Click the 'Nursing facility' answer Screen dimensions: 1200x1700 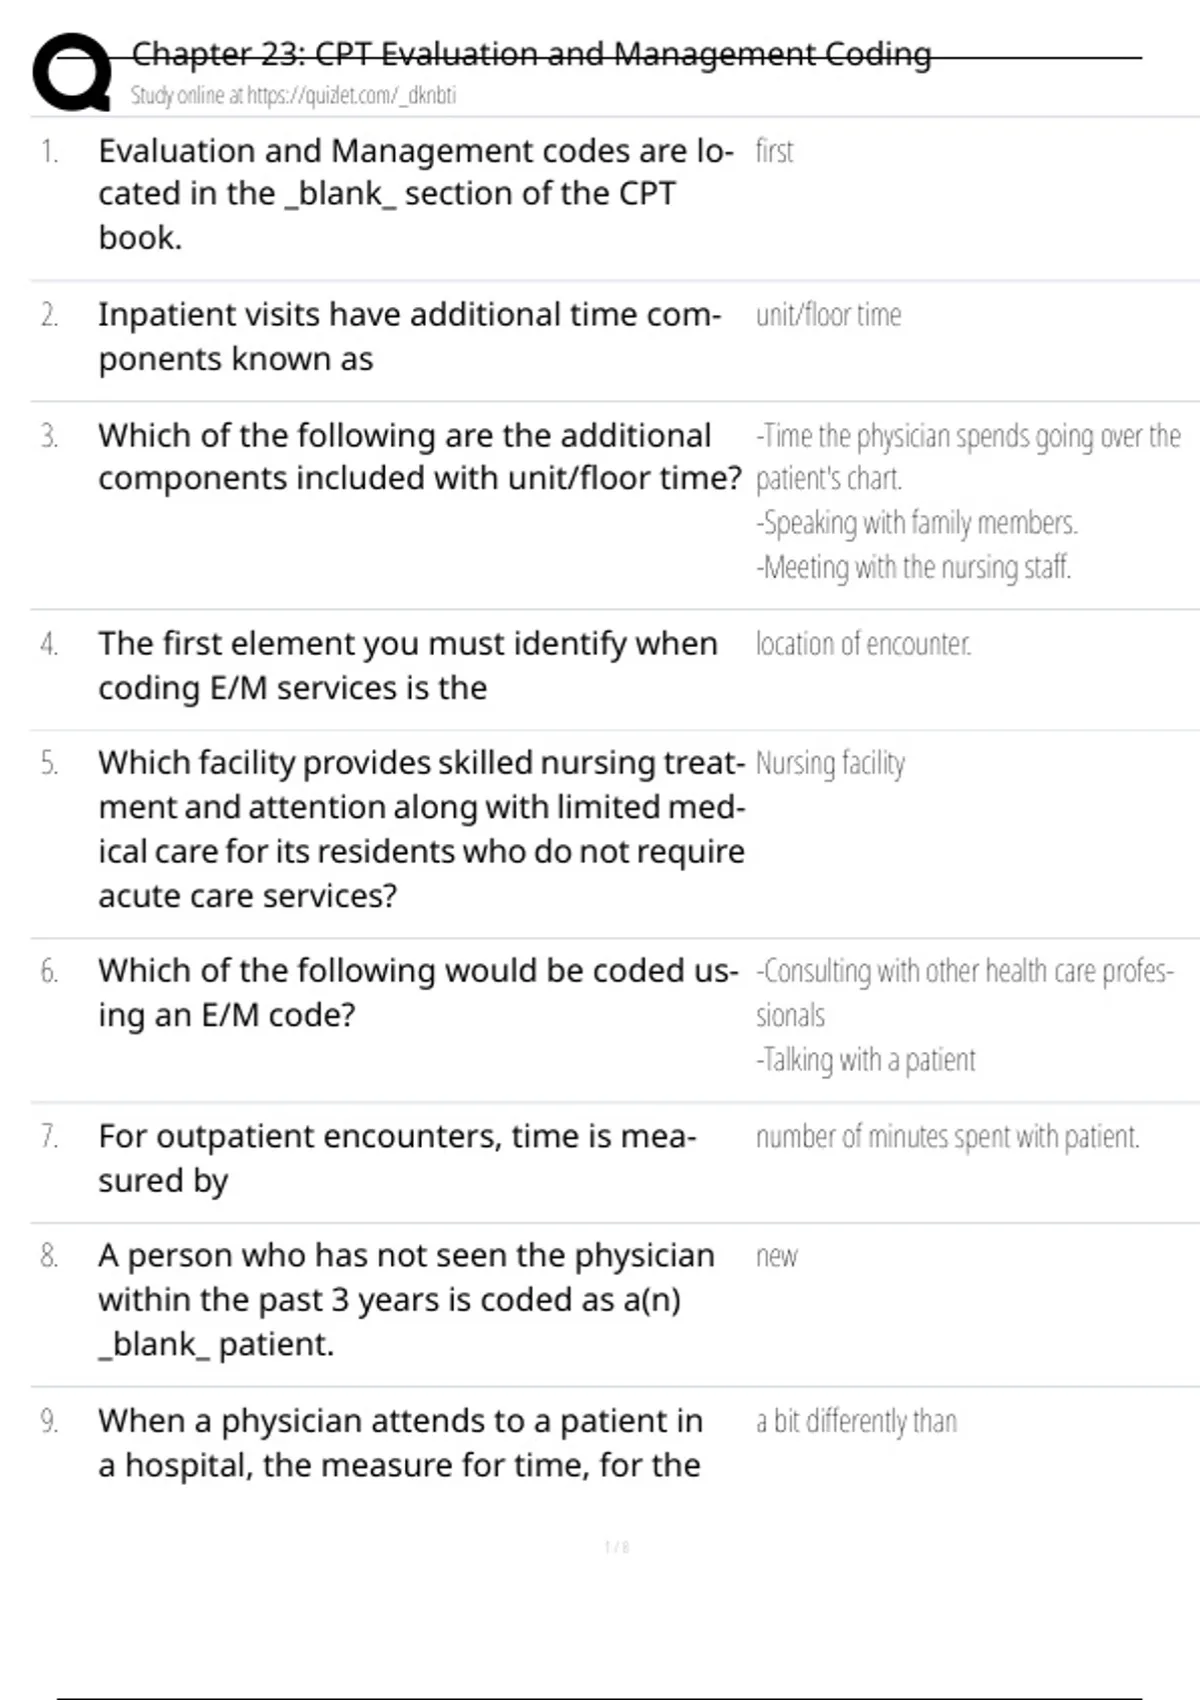830,764
